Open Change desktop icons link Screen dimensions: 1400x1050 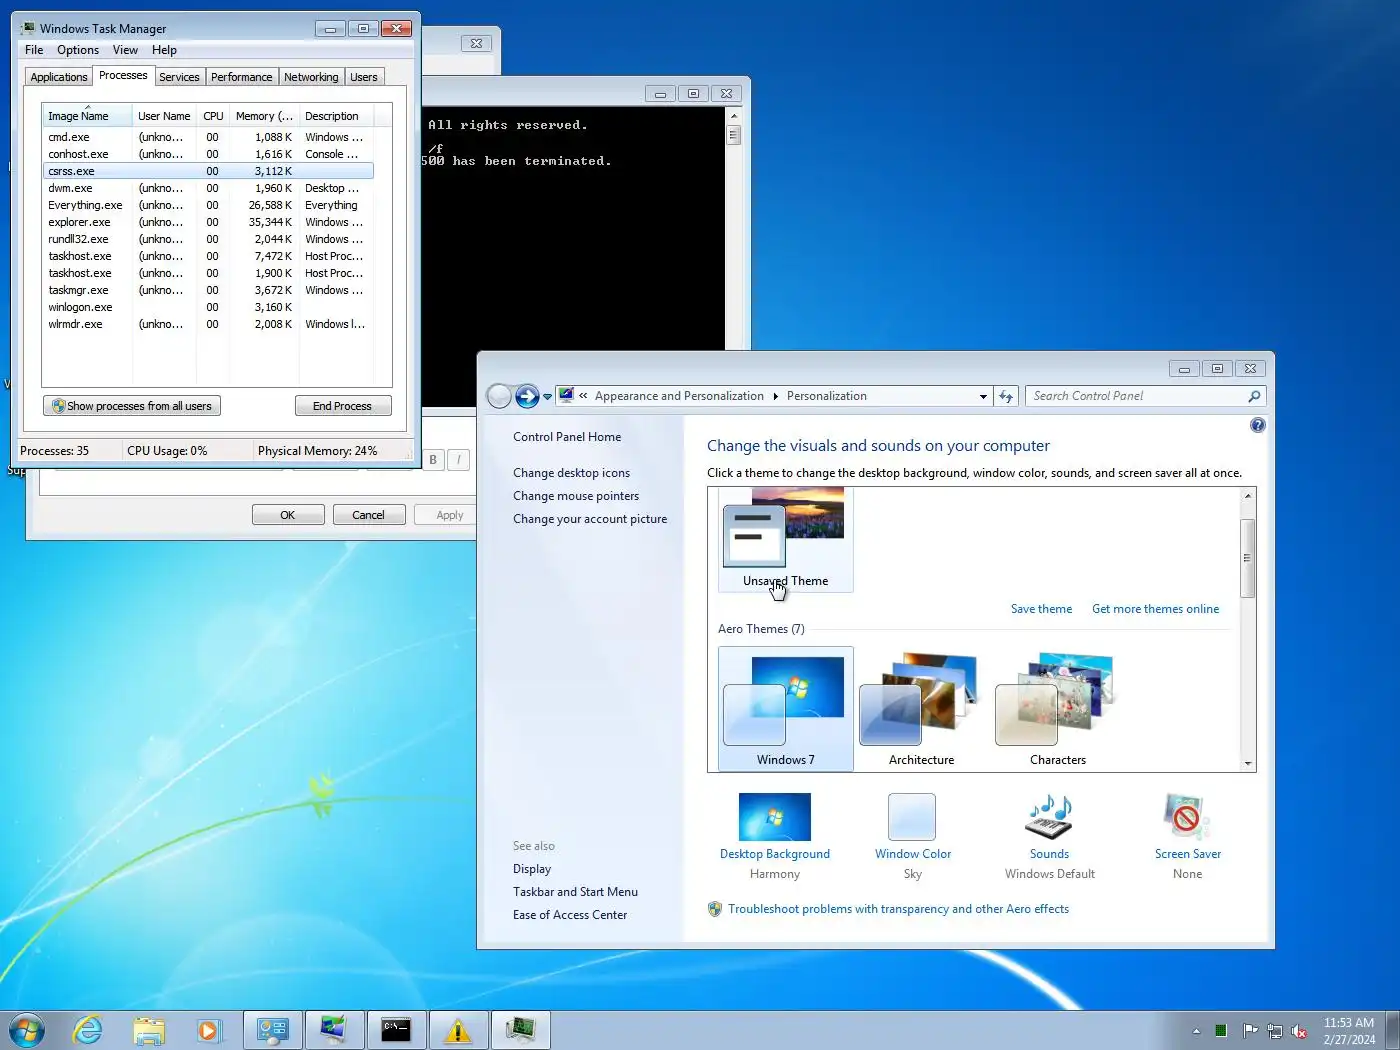571,473
